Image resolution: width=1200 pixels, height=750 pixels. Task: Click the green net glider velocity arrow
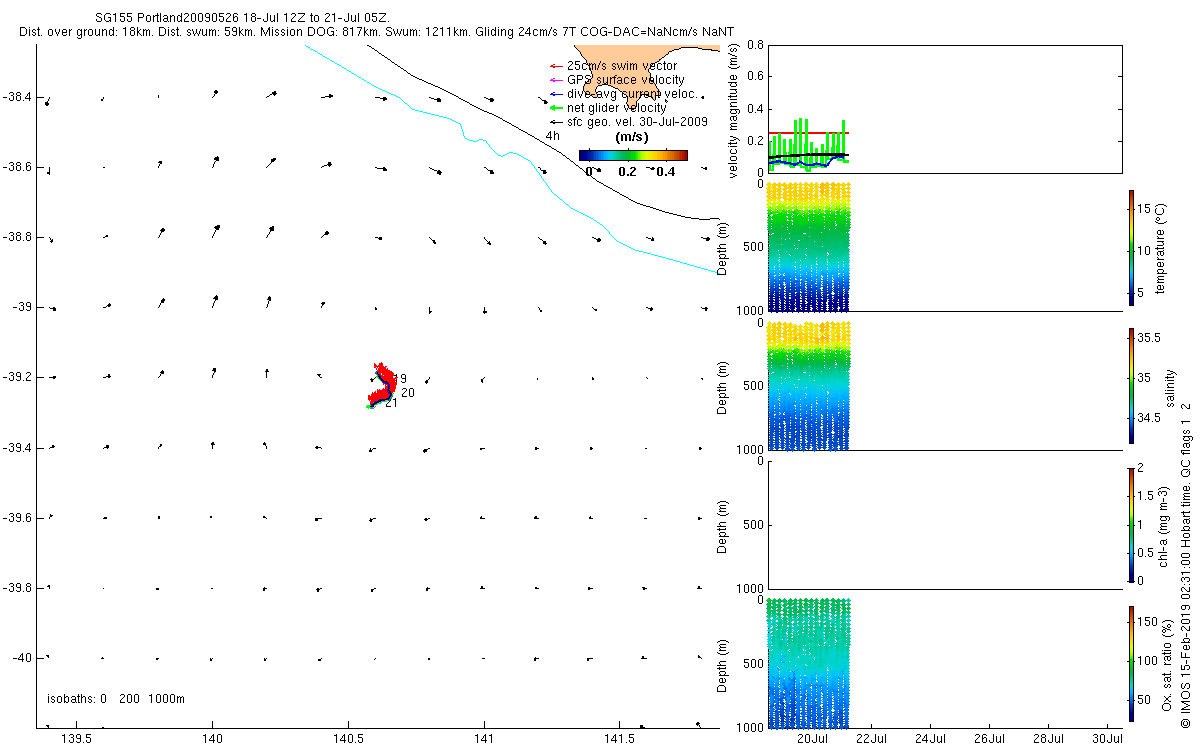[555, 107]
